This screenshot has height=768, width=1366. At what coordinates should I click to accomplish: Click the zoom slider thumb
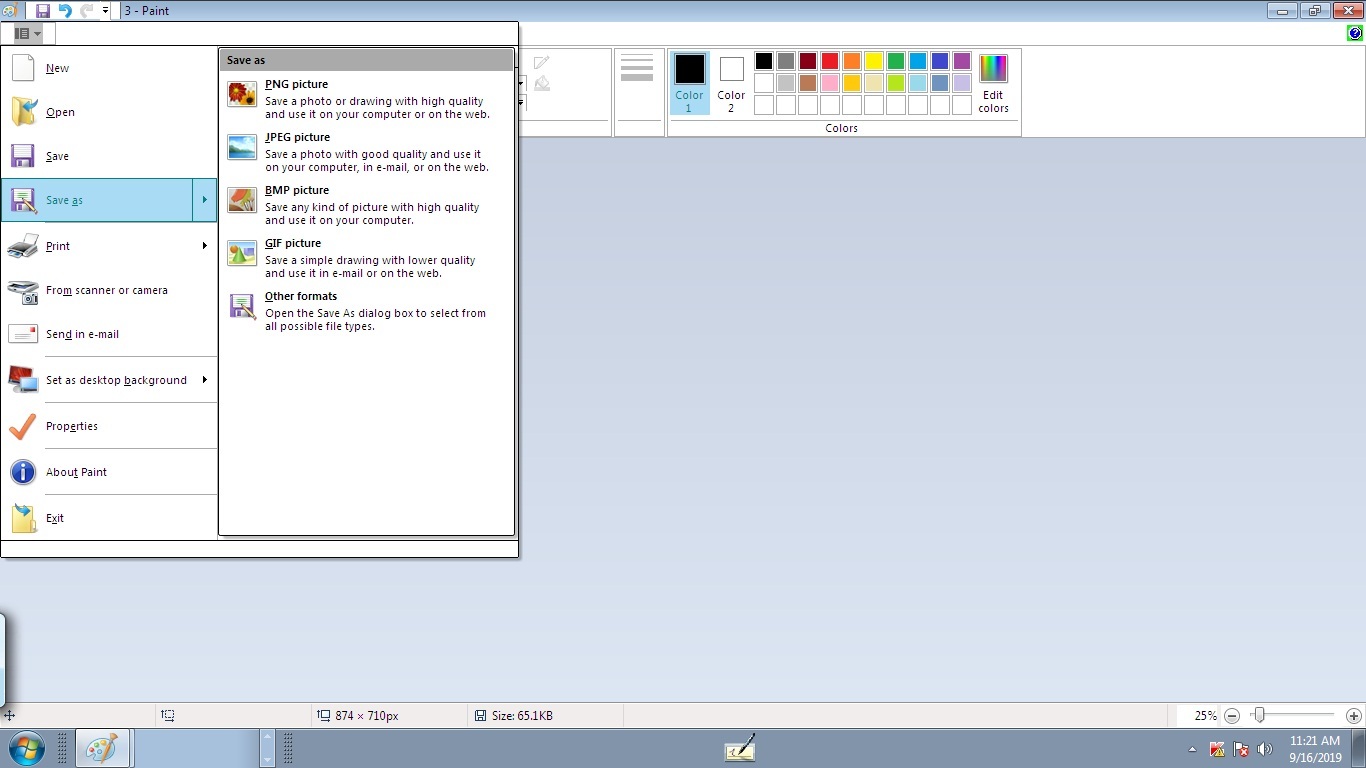coord(1259,715)
